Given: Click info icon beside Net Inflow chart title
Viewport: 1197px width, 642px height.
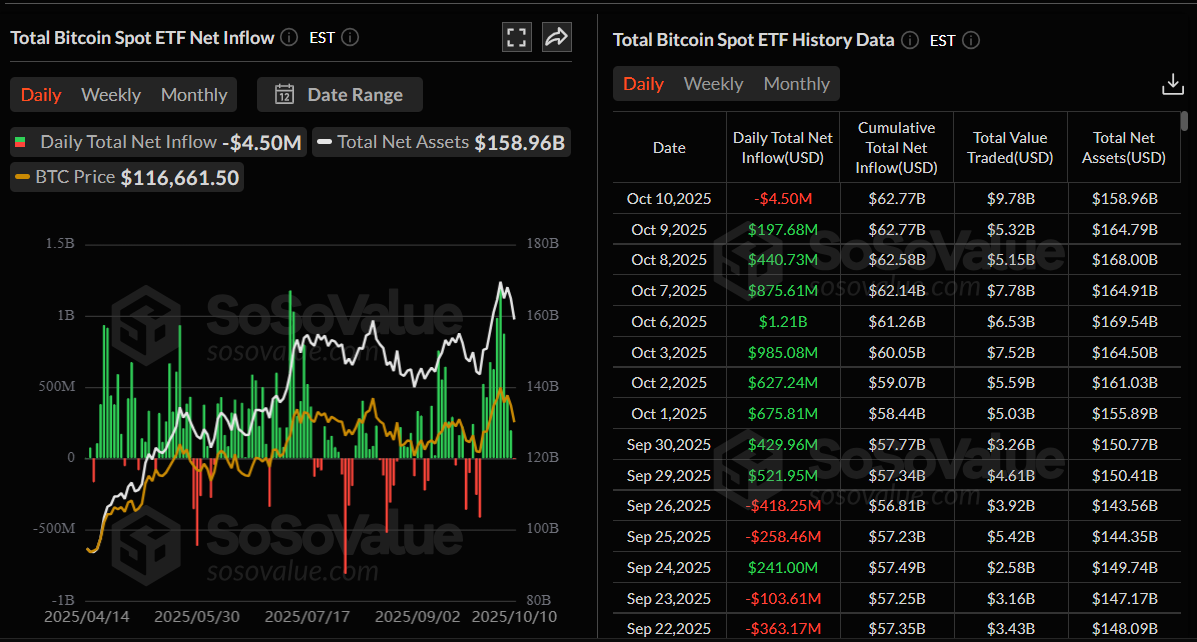Looking at the screenshot, I should point(289,38).
